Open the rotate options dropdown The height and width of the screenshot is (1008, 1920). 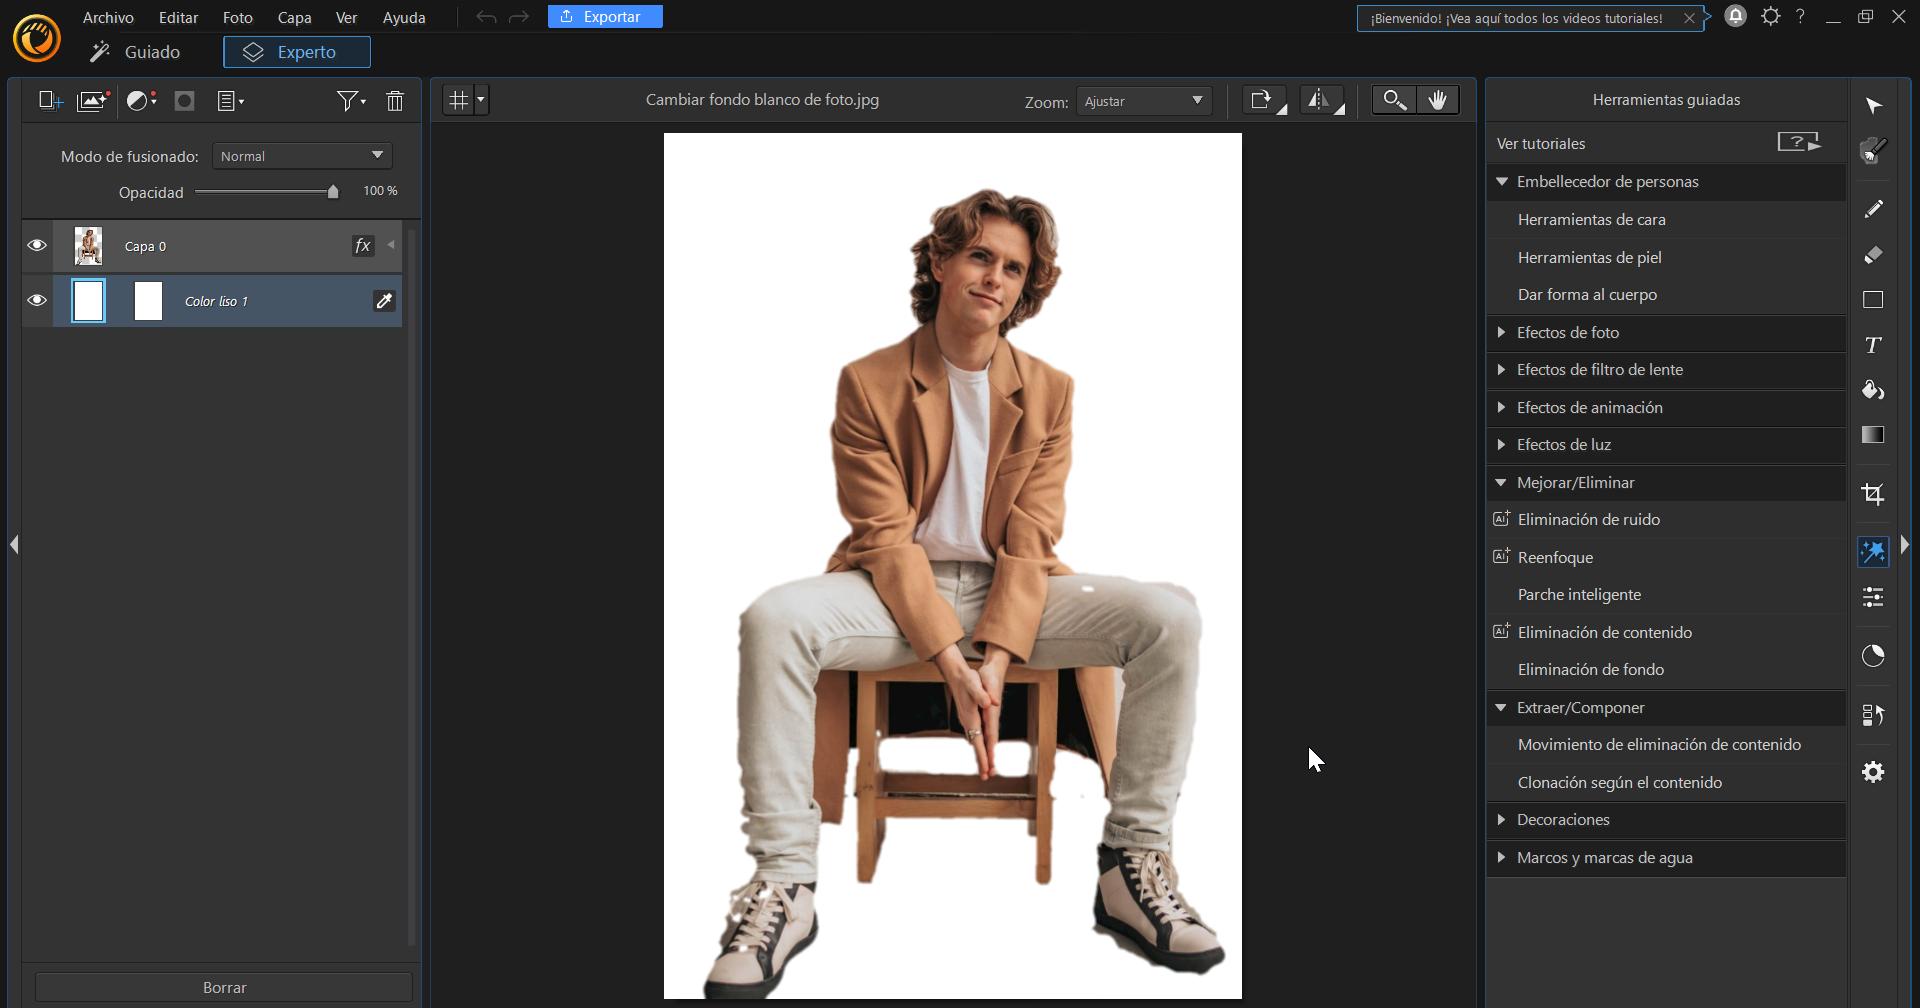(1265, 100)
